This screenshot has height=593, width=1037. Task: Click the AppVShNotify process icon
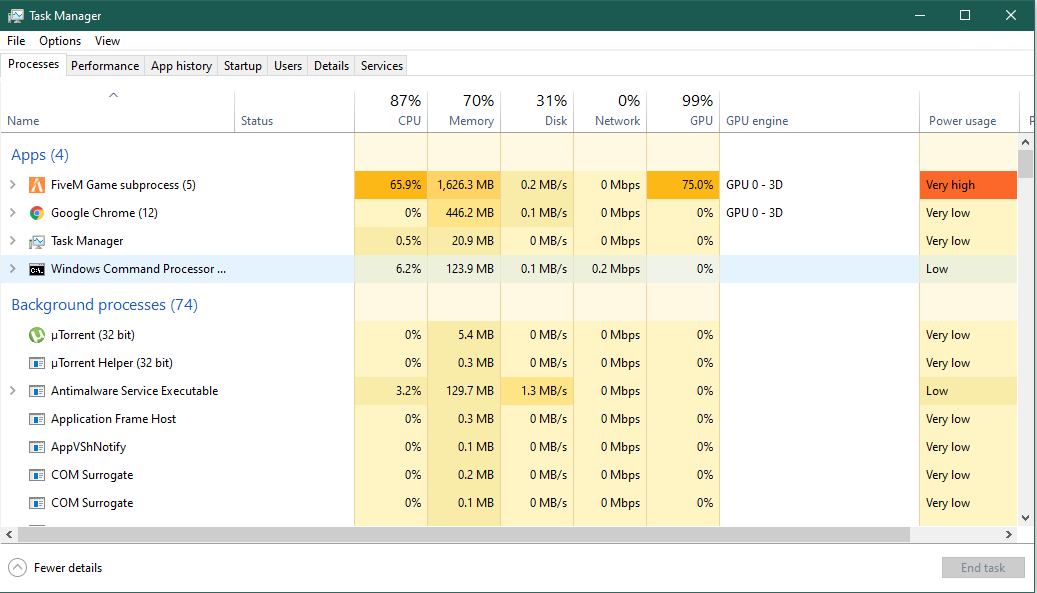click(37, 447)
